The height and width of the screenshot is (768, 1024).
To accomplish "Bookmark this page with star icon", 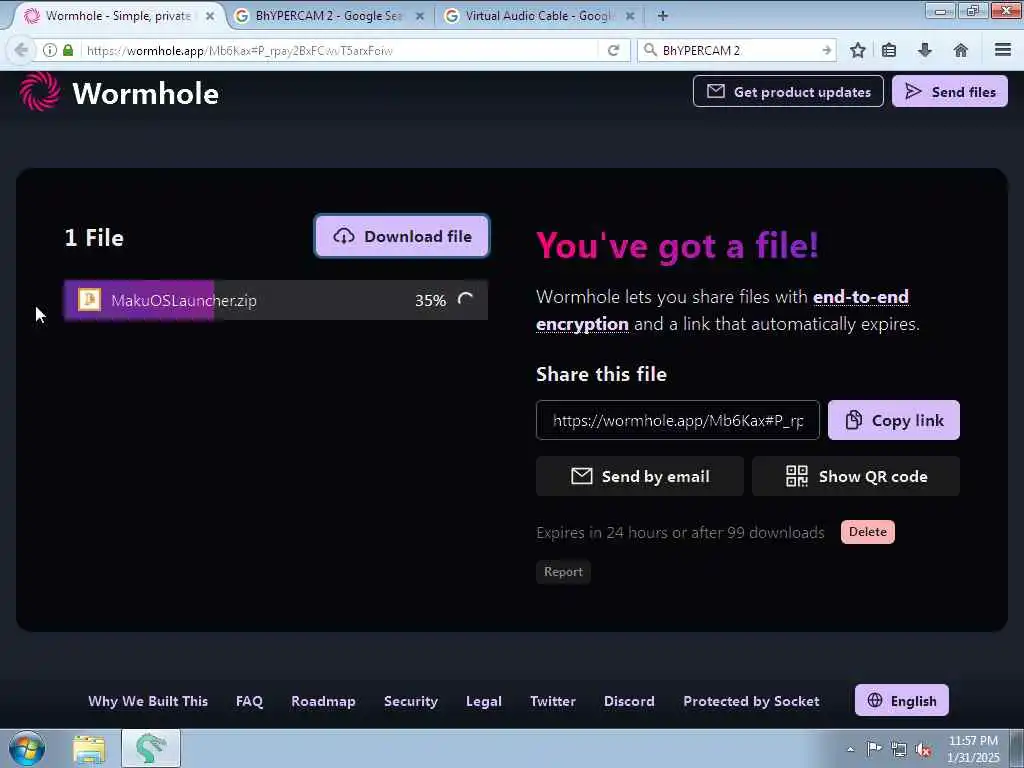I will 857,50.
